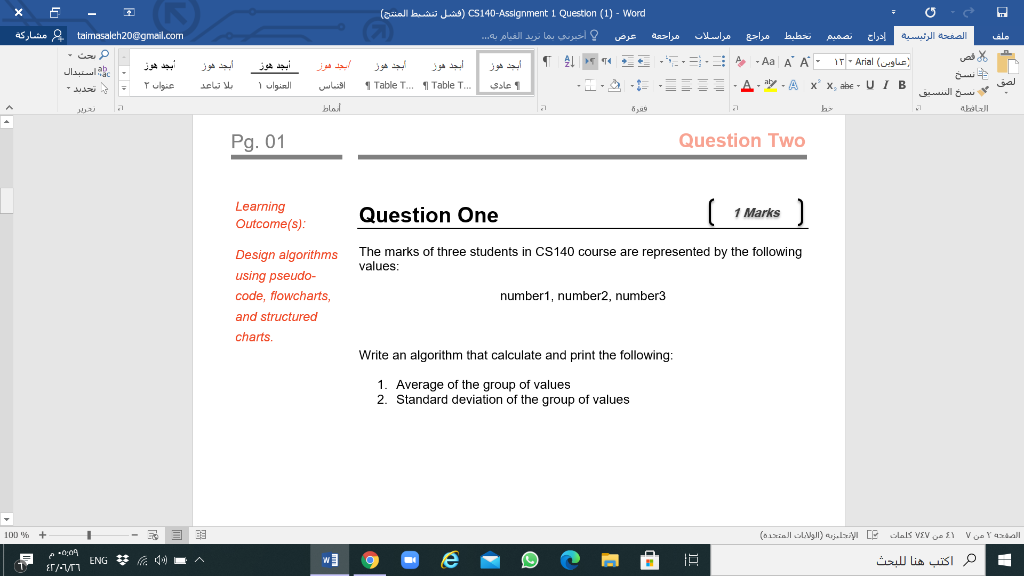Screen dimensions: 1024x576
Task: Click the paragraph shading bucket icon
Action: click(615, 86)
